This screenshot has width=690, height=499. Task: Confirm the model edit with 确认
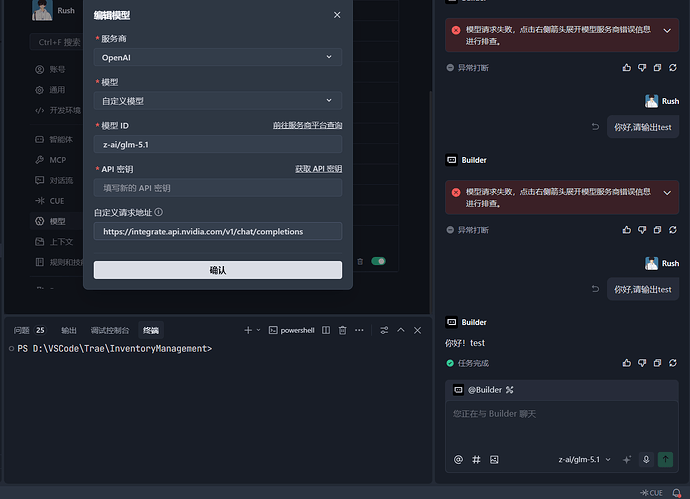pyautogui.click(x=218, y=270)
